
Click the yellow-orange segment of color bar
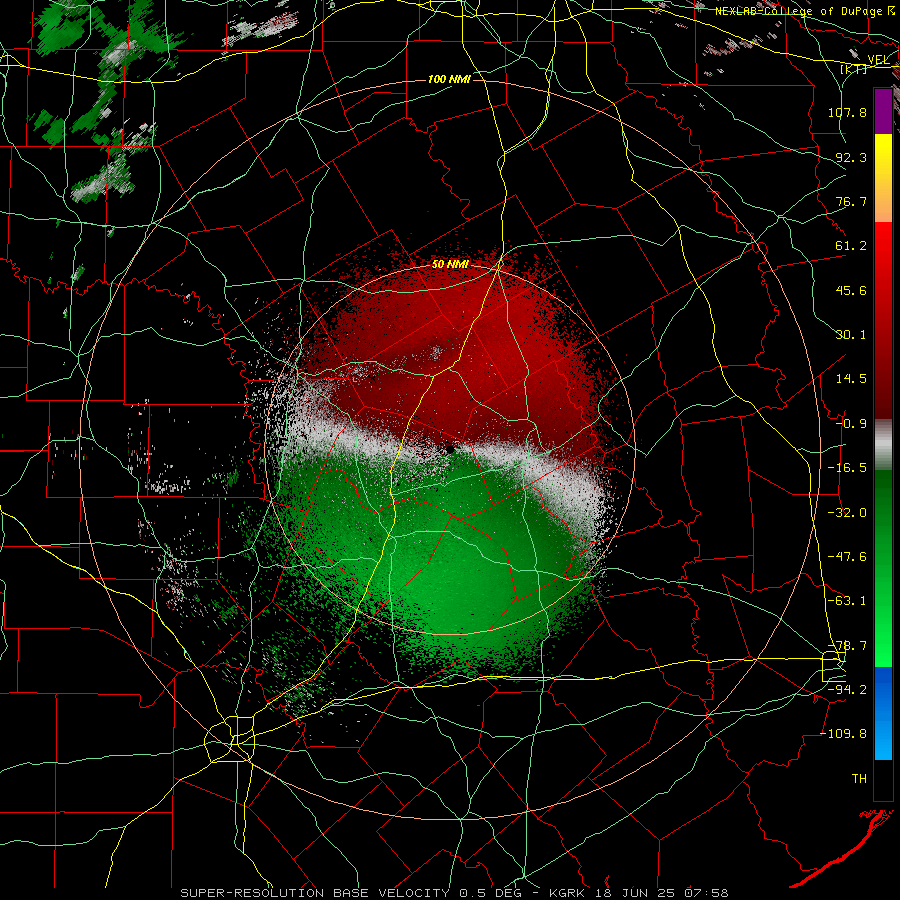click(x=883, y=178)
